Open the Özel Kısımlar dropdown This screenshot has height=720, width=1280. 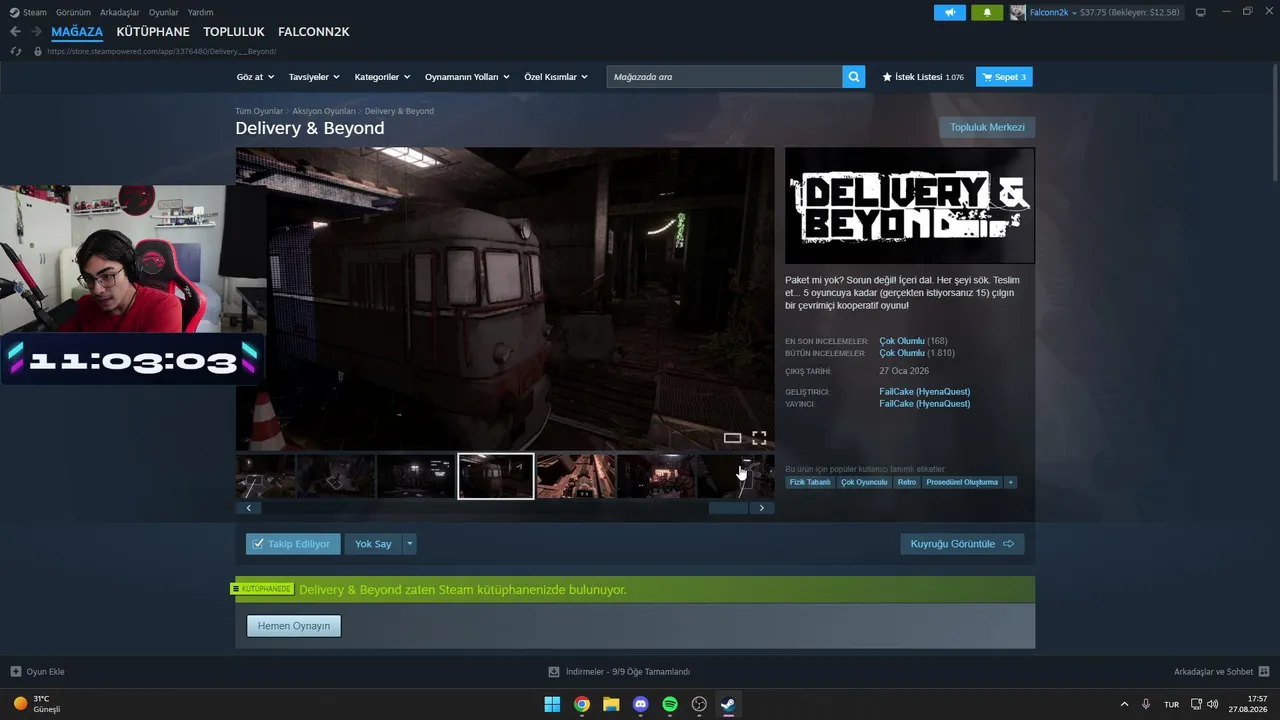(556, 77)
